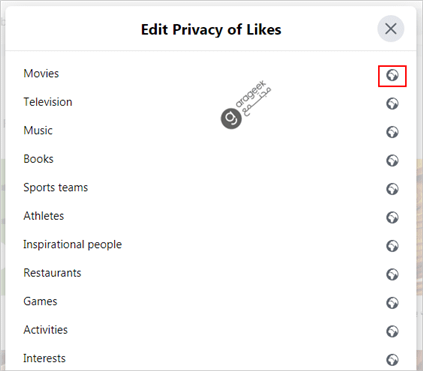Click the Interests privacy globe icon
This screenshot has width=423, height=371.
pos(392,360)
